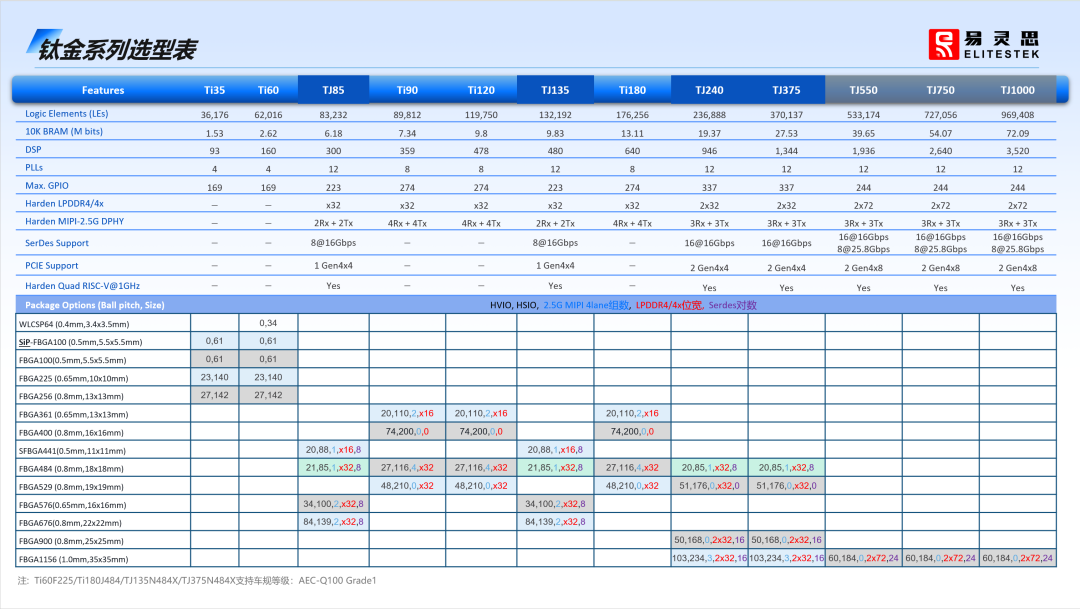Select the 969,408 logic elements value
Image resolution: width=1080 pixels, height=609 pixels.
point(1017,115)
